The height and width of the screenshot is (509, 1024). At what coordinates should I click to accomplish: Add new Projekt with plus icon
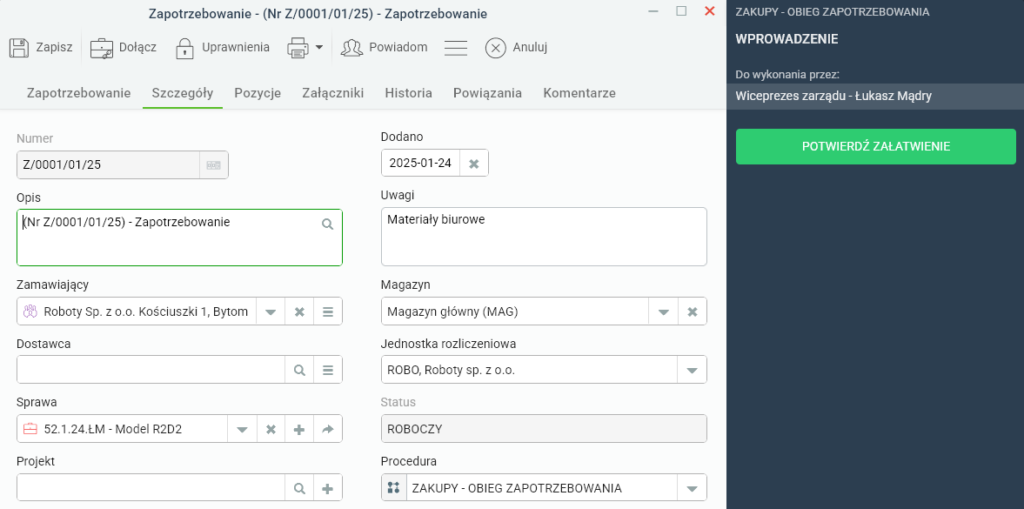pyautogui.click(x=328, y=488)
